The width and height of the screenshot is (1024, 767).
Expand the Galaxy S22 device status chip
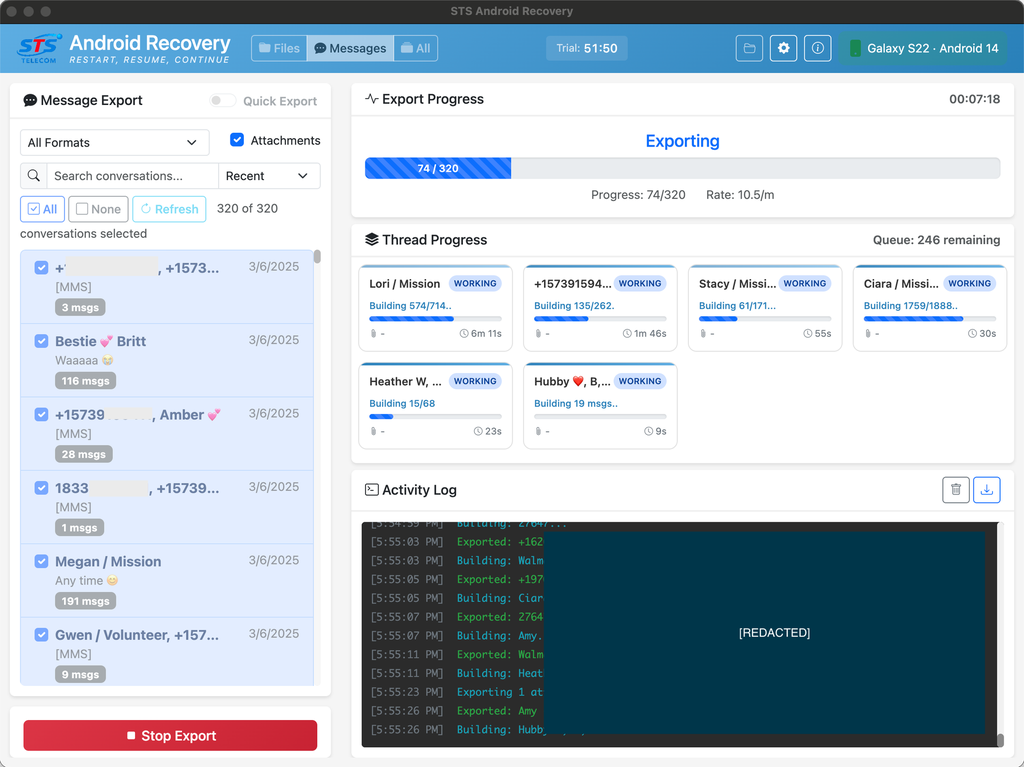pyautogui.click(x=921, y=47)
